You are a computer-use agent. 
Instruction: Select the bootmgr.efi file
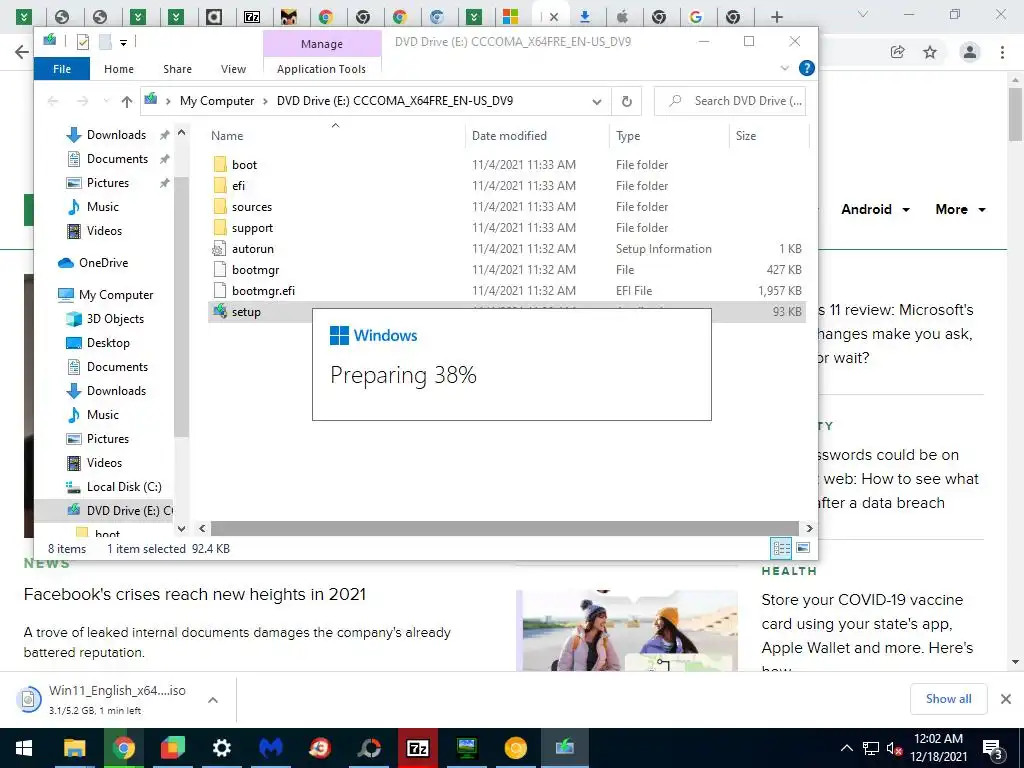coord(263,291)
